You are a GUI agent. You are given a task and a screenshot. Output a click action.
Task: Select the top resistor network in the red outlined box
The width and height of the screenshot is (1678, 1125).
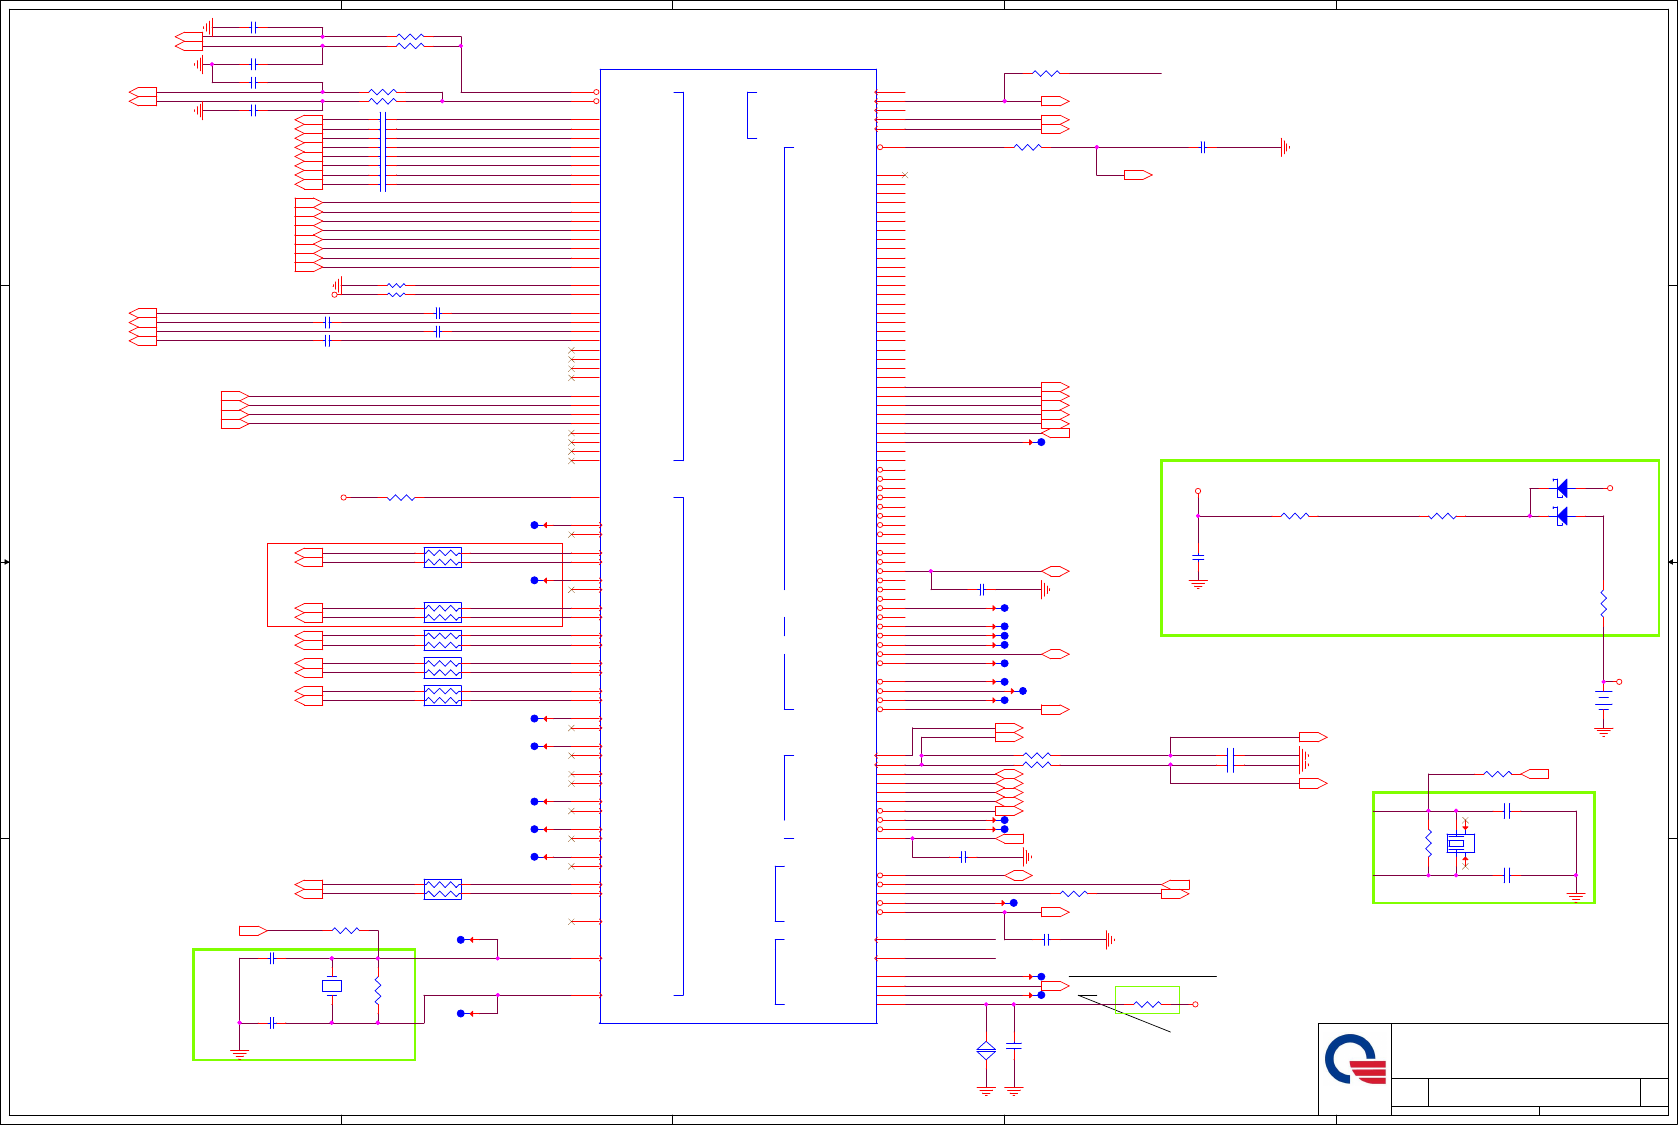[443, 557]
